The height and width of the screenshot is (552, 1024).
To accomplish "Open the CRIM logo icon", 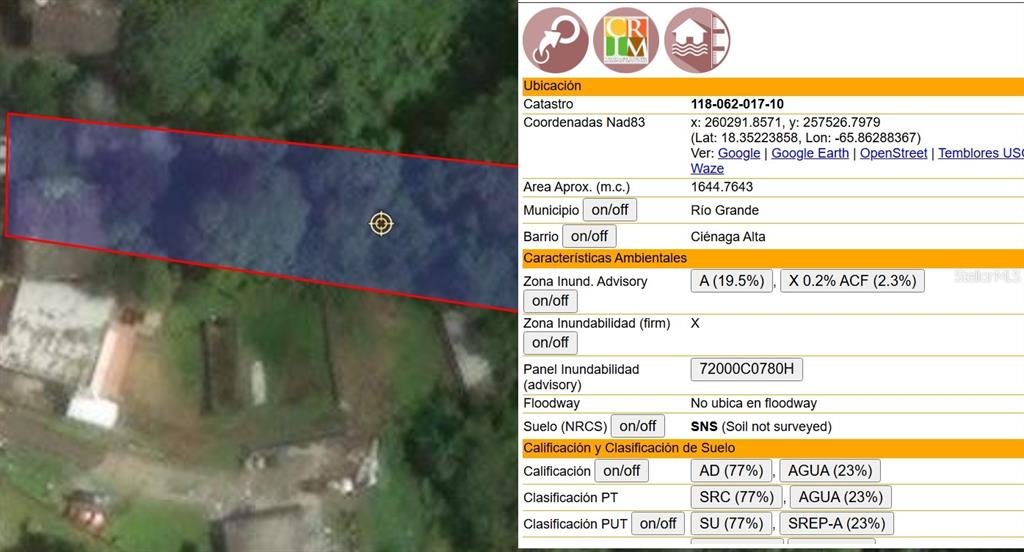I will [x=626, y=40].
